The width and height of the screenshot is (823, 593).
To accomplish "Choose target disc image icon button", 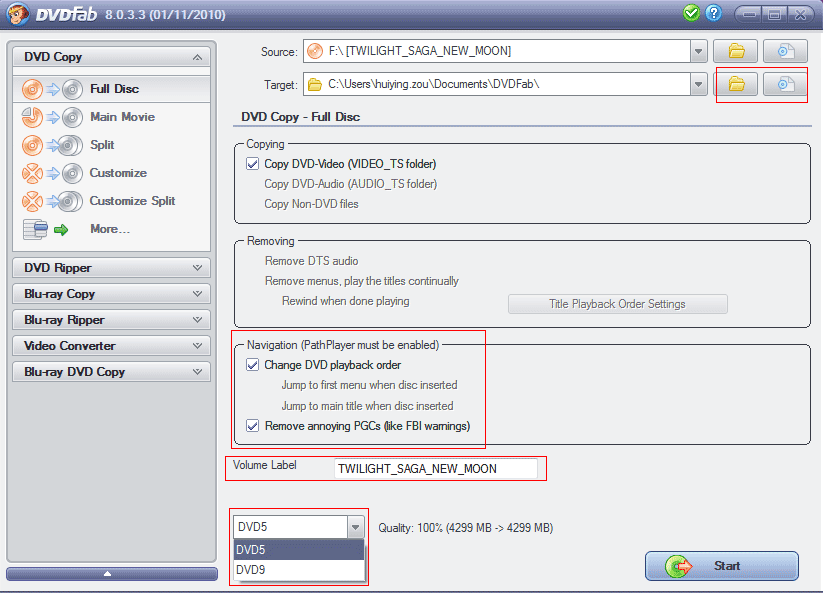I will pyautogui.click(x=785, y=84).
